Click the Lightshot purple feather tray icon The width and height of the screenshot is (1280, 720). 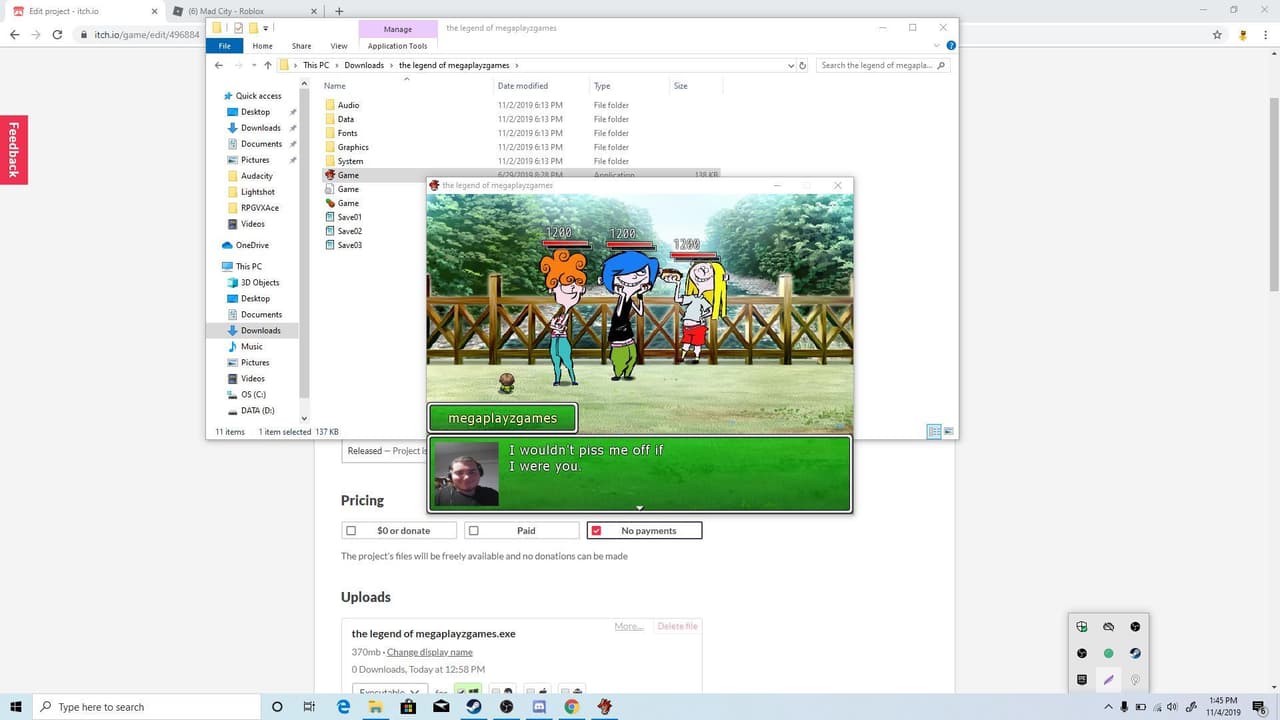click(x=1108, y=680)
